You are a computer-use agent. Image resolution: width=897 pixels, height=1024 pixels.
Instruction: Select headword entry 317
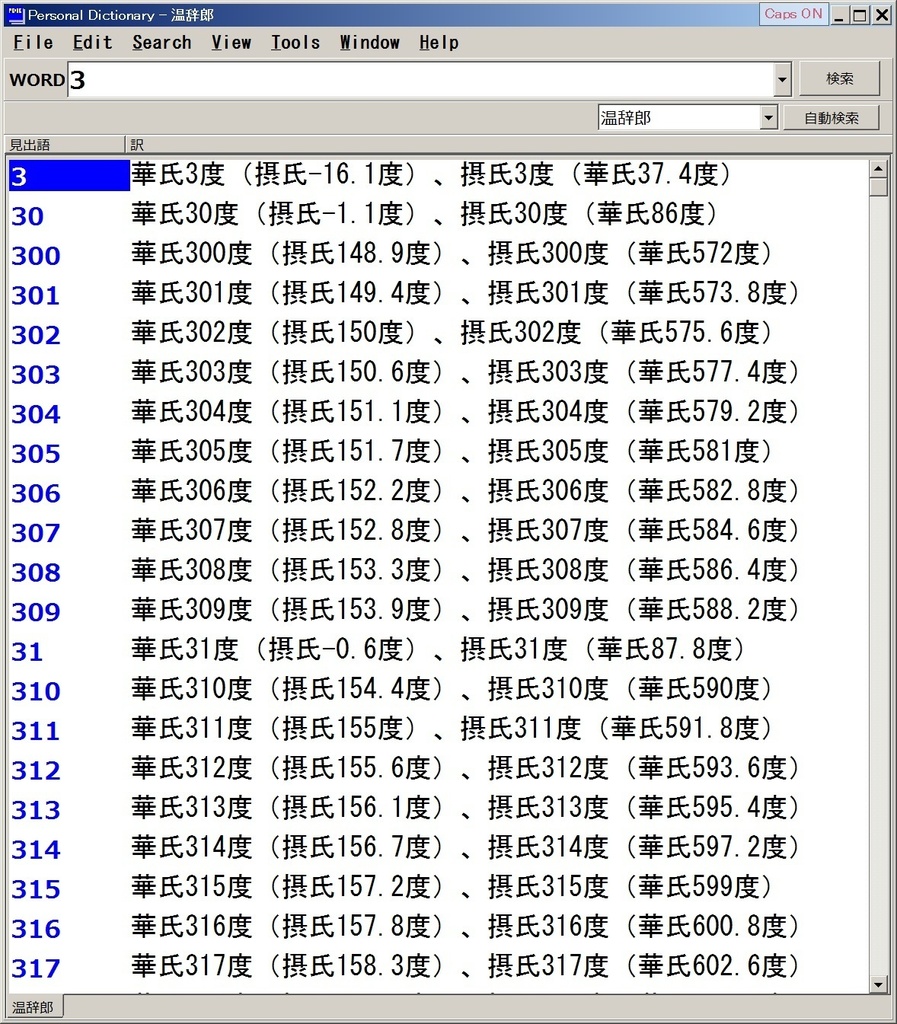[36, 968]
